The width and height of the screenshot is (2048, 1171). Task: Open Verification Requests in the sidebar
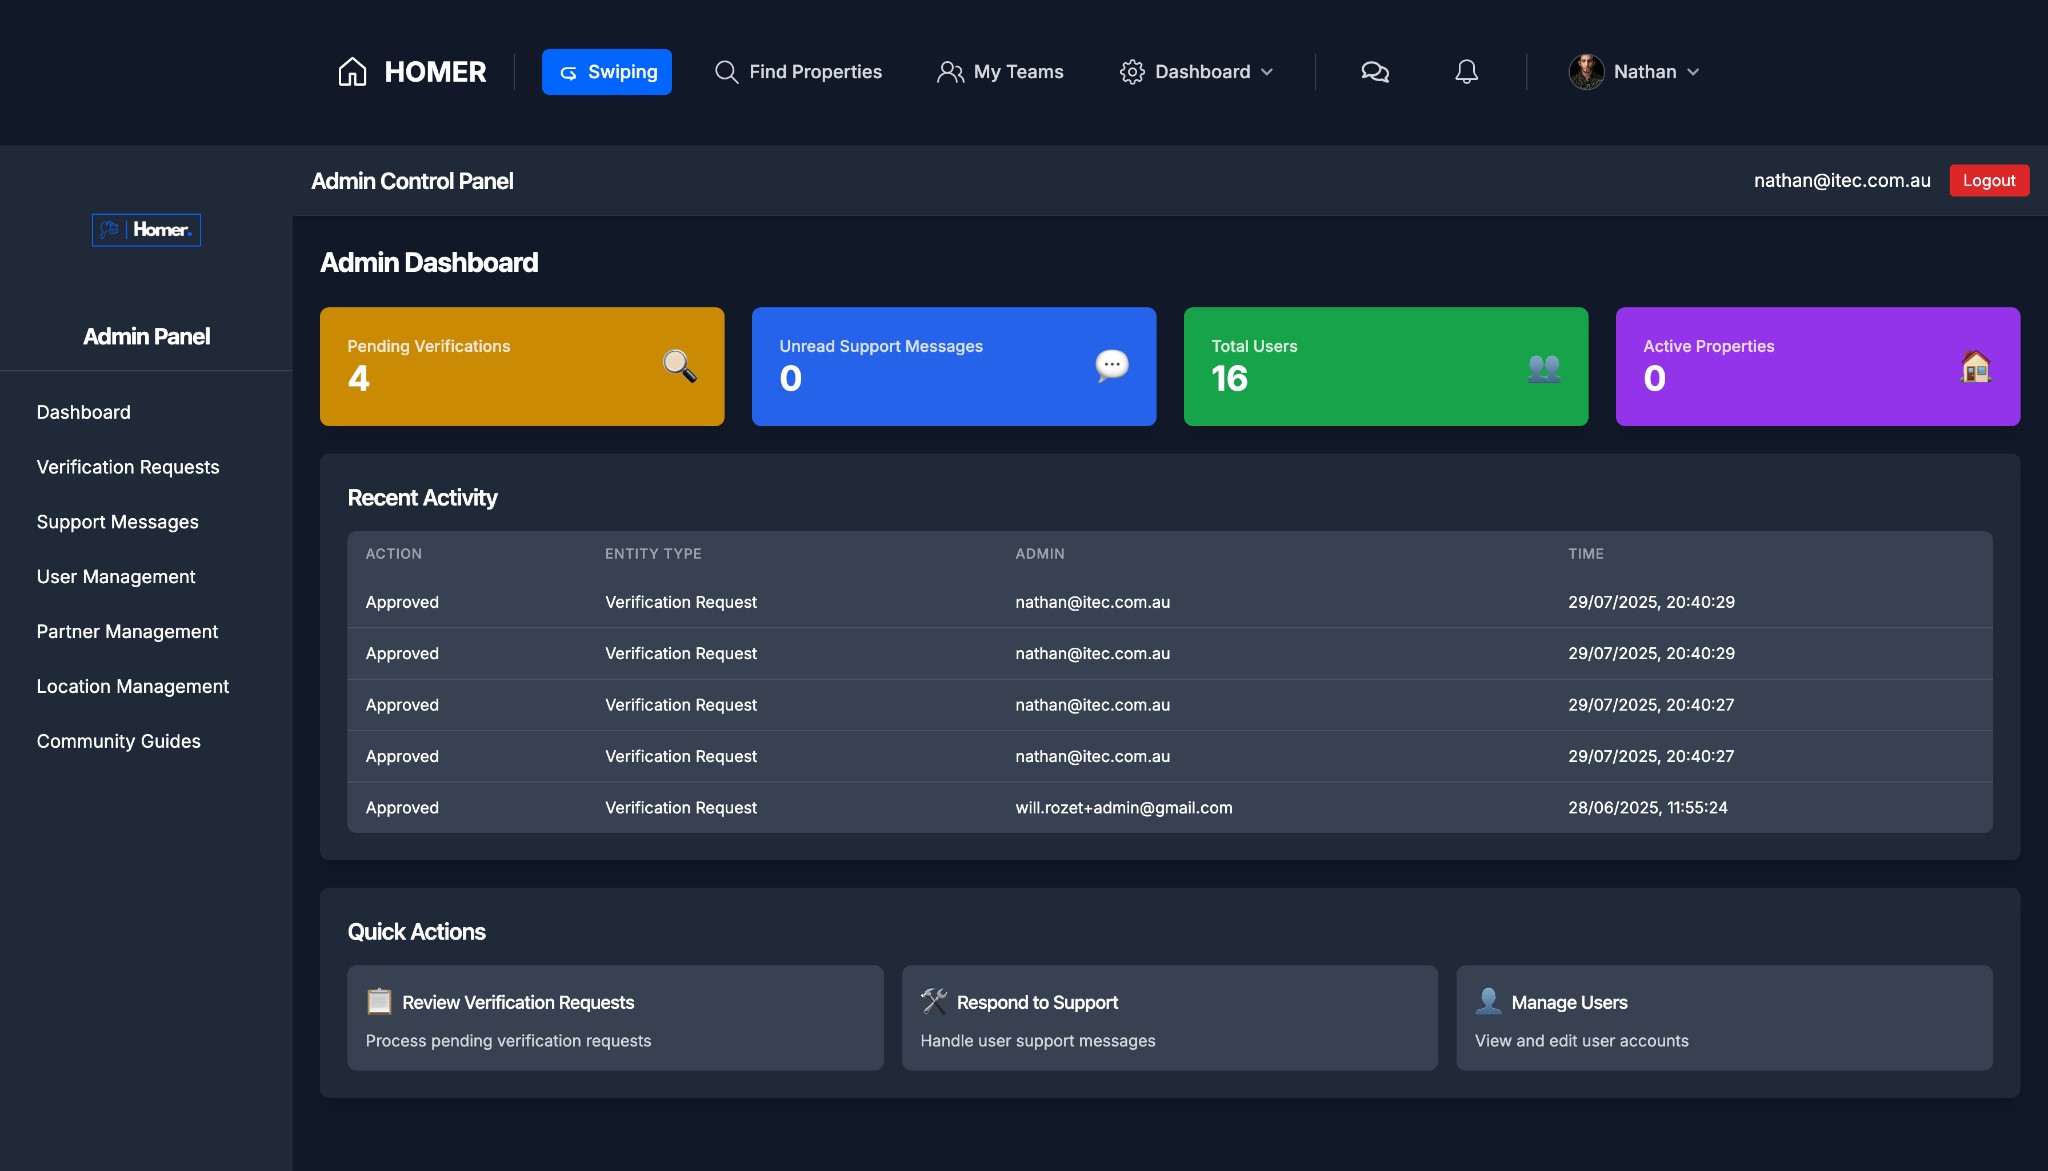(127, 467)
